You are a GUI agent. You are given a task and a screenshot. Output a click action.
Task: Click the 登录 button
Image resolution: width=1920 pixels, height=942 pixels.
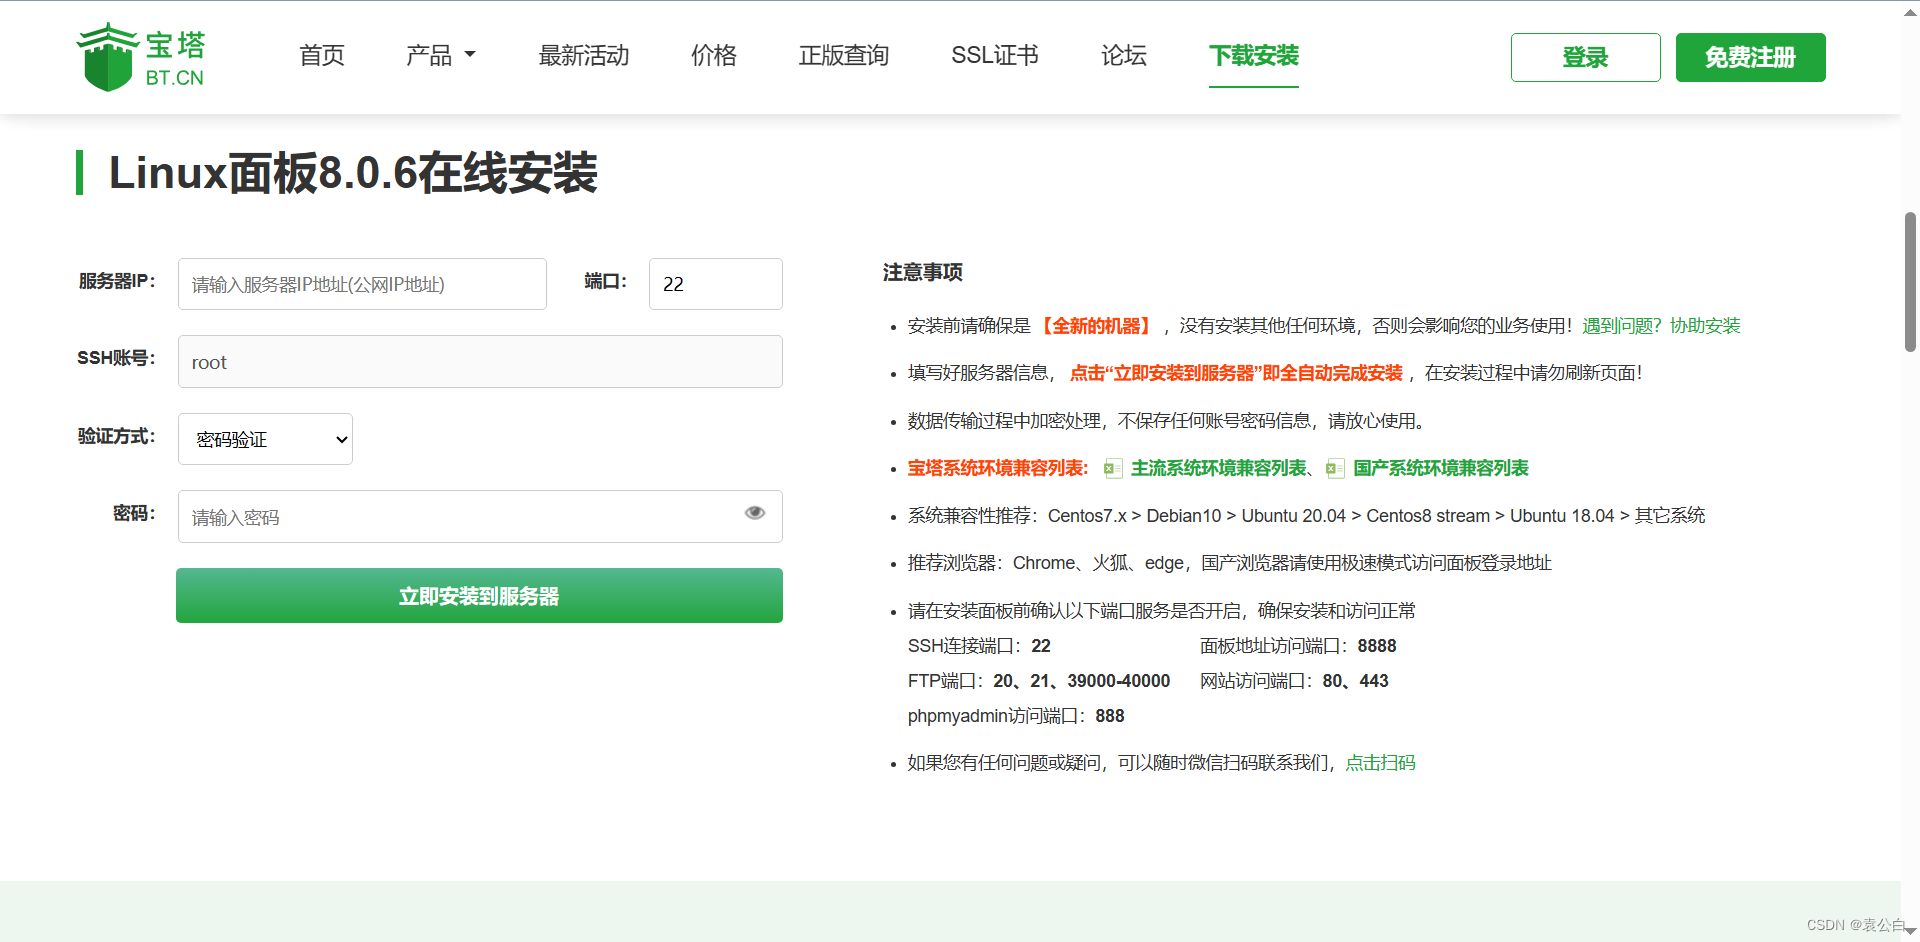point(1586,57)
